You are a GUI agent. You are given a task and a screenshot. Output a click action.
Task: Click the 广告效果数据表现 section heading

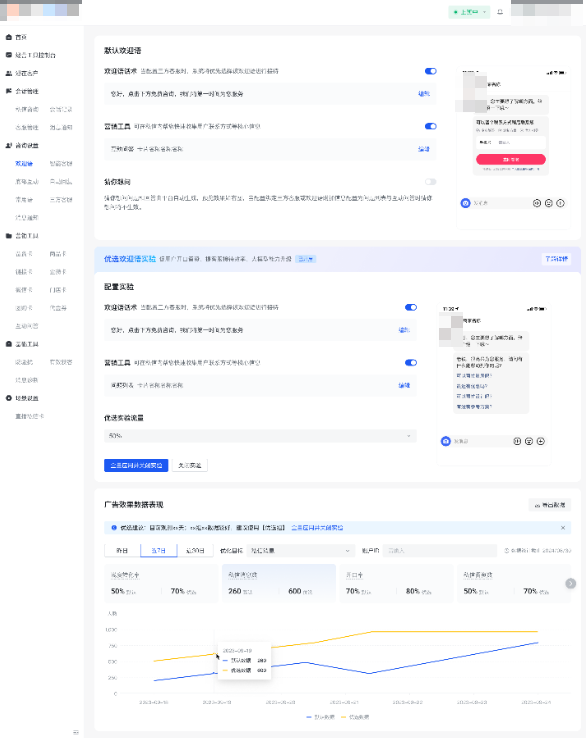134,505
